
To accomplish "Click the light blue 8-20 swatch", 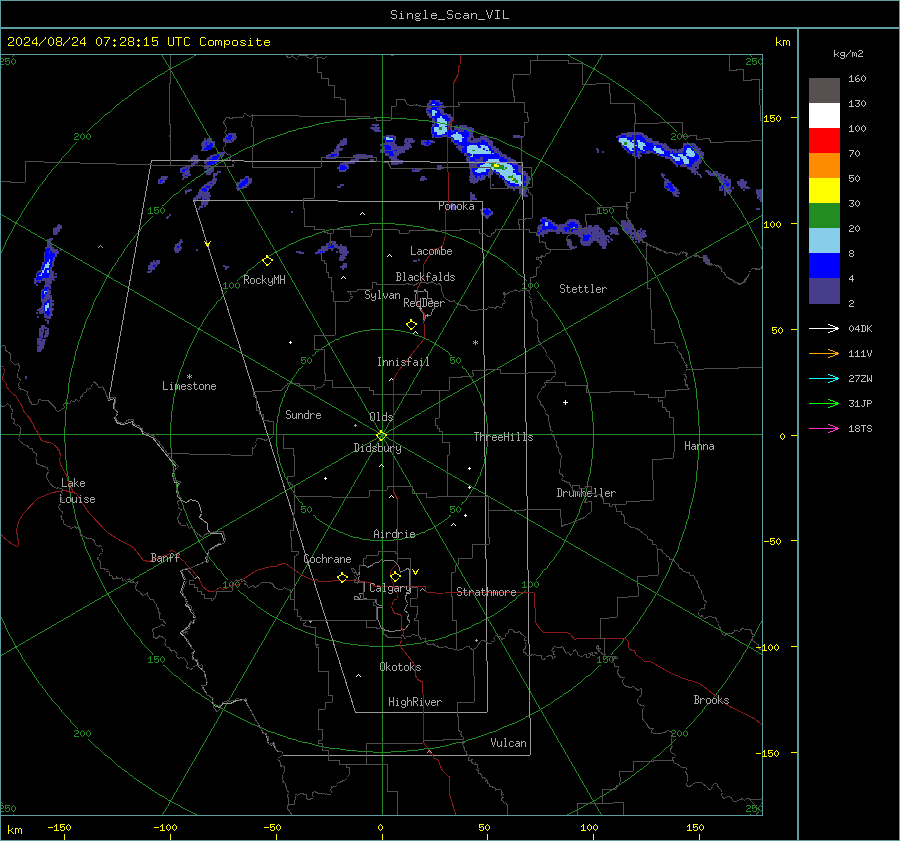I will click(x=824, y=241).
